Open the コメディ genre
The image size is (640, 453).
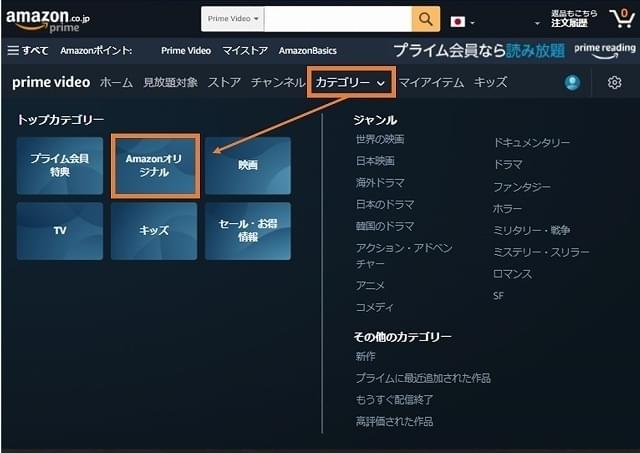coord(374,307)
